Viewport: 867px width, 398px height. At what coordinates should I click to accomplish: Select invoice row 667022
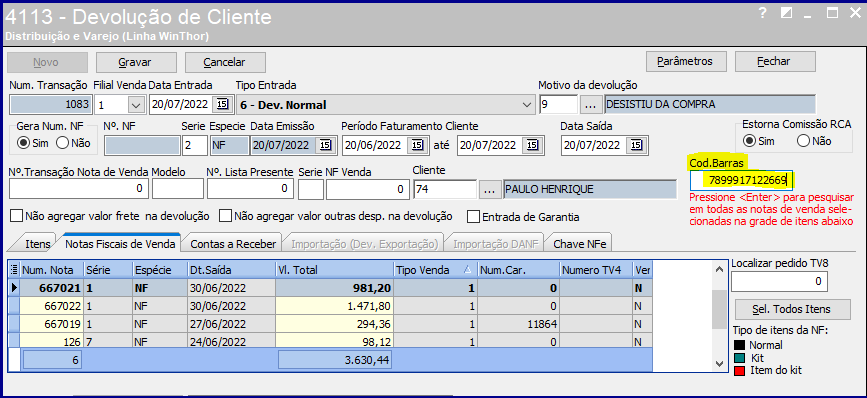click(330, 305)
